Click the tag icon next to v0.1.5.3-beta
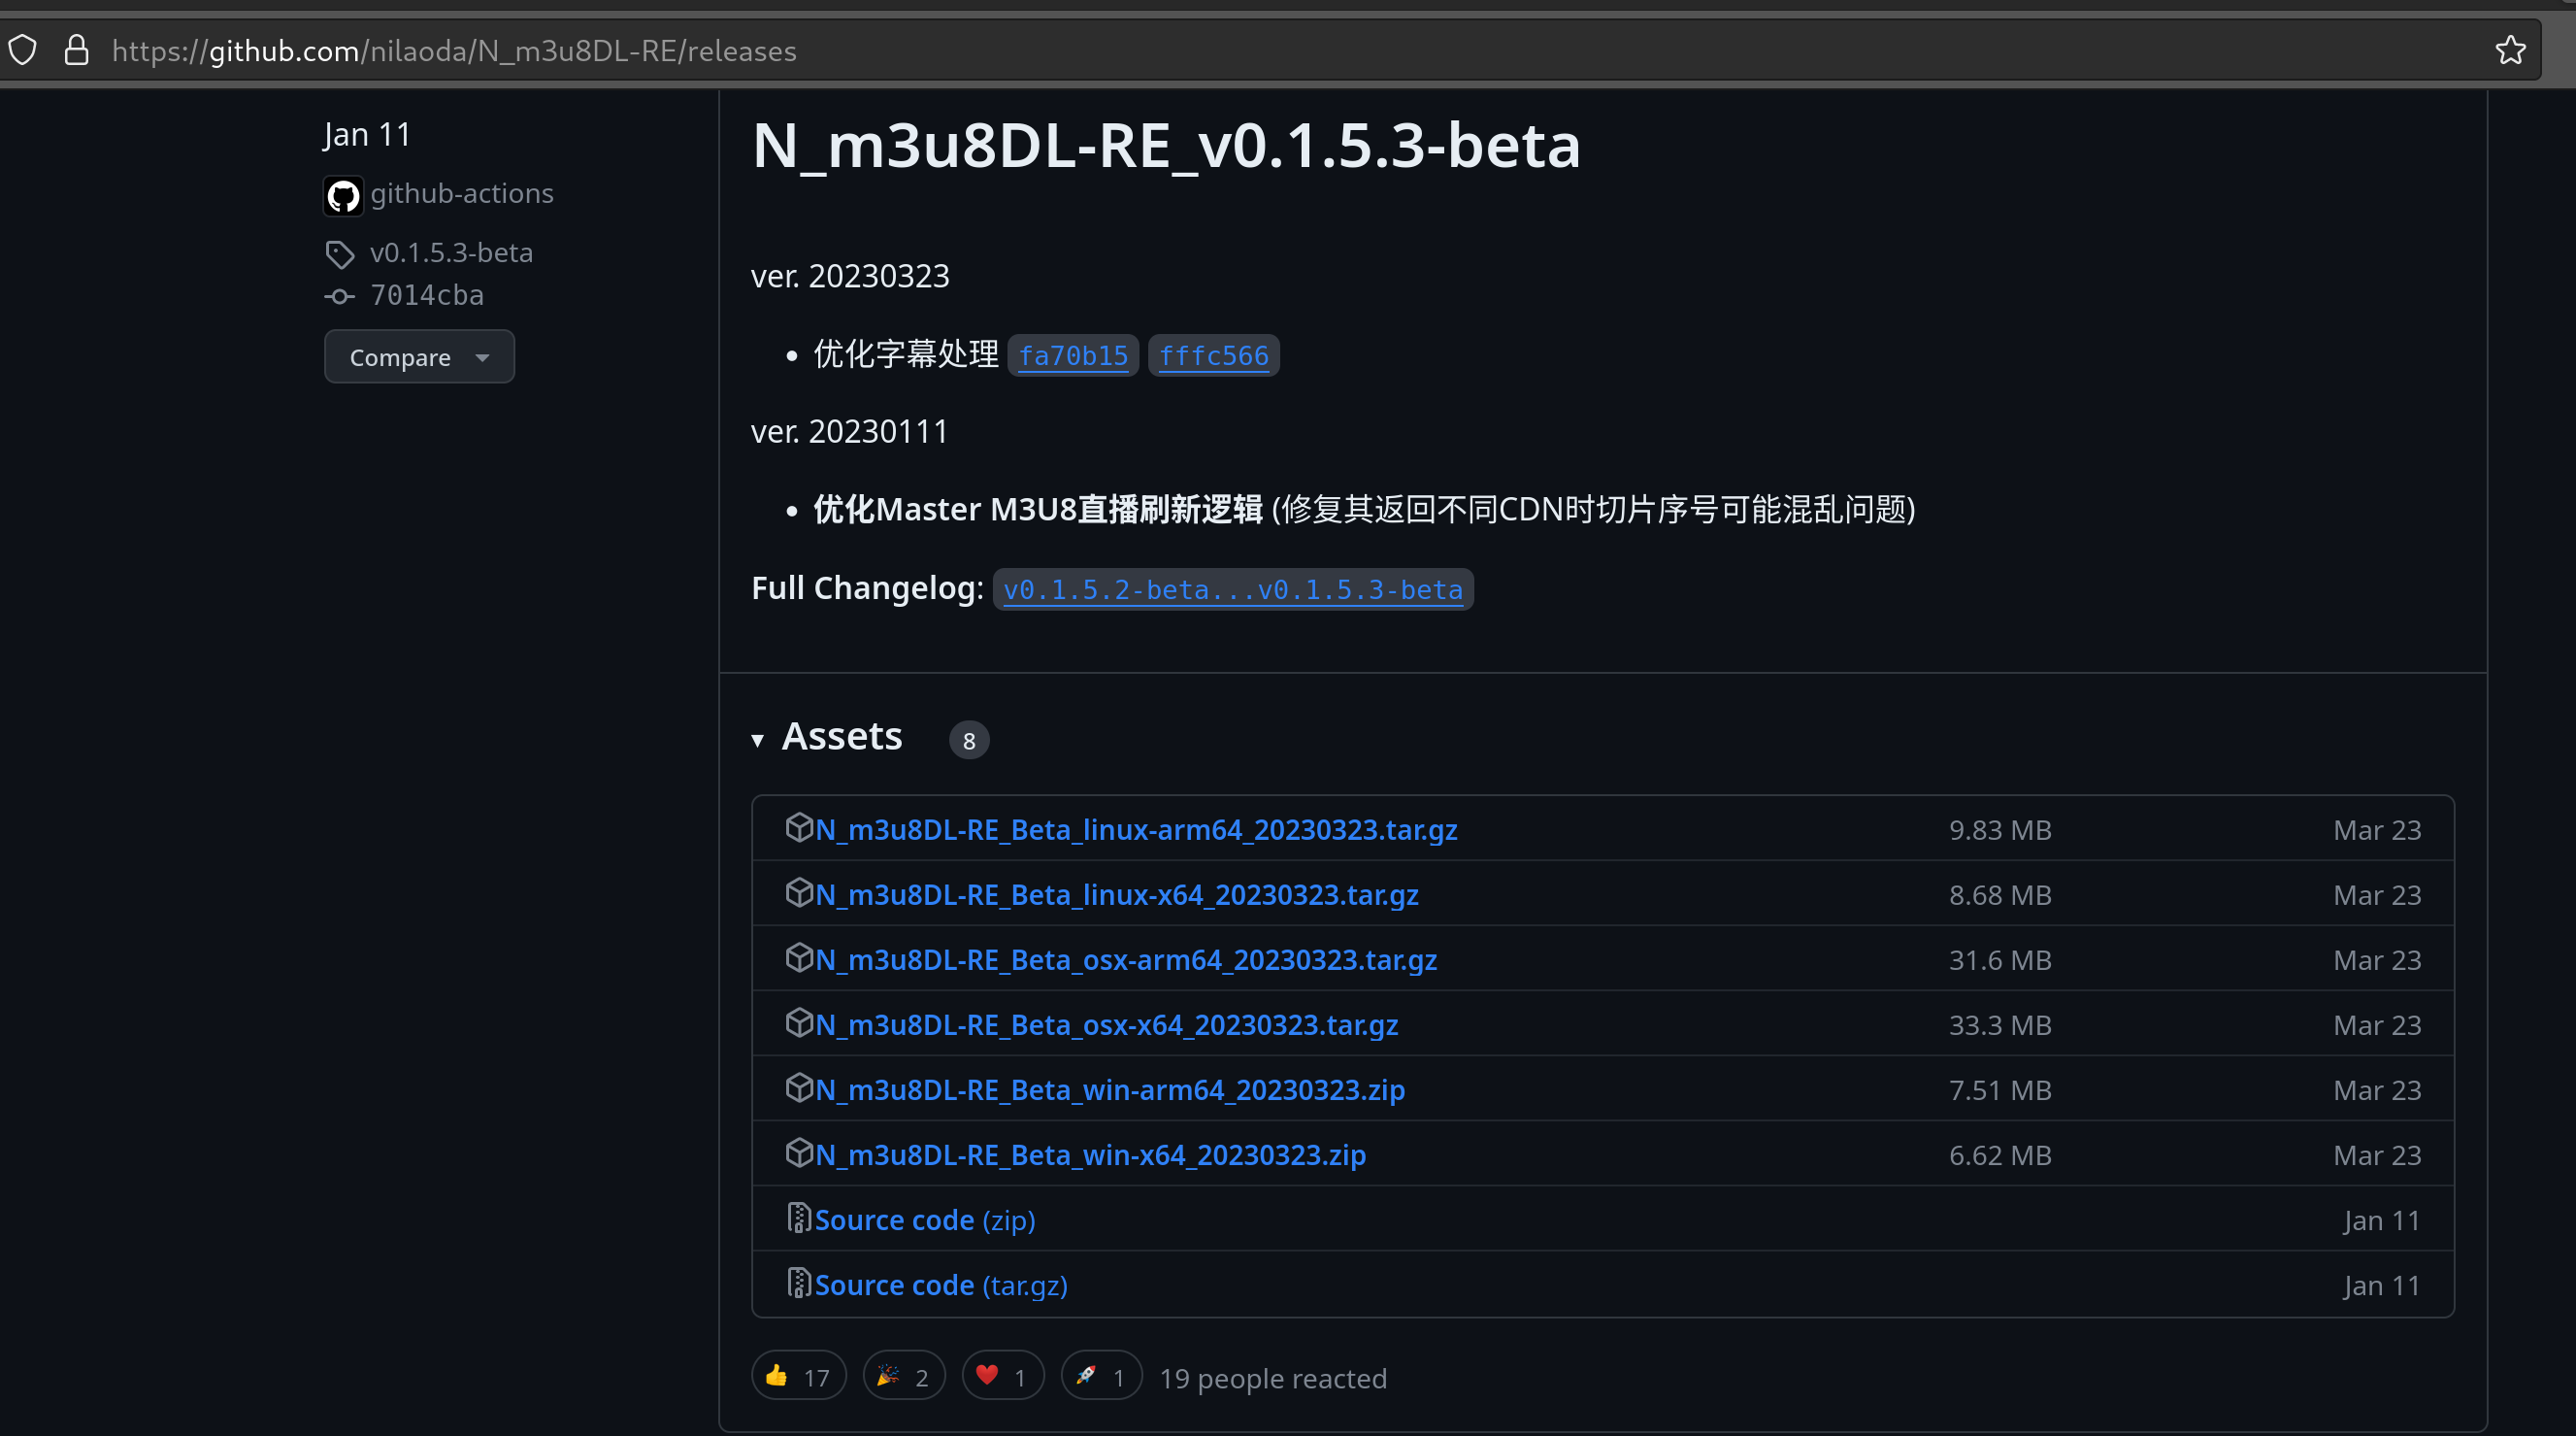2576x1436 pixels. pyautogui.click(x=340, y=254)
